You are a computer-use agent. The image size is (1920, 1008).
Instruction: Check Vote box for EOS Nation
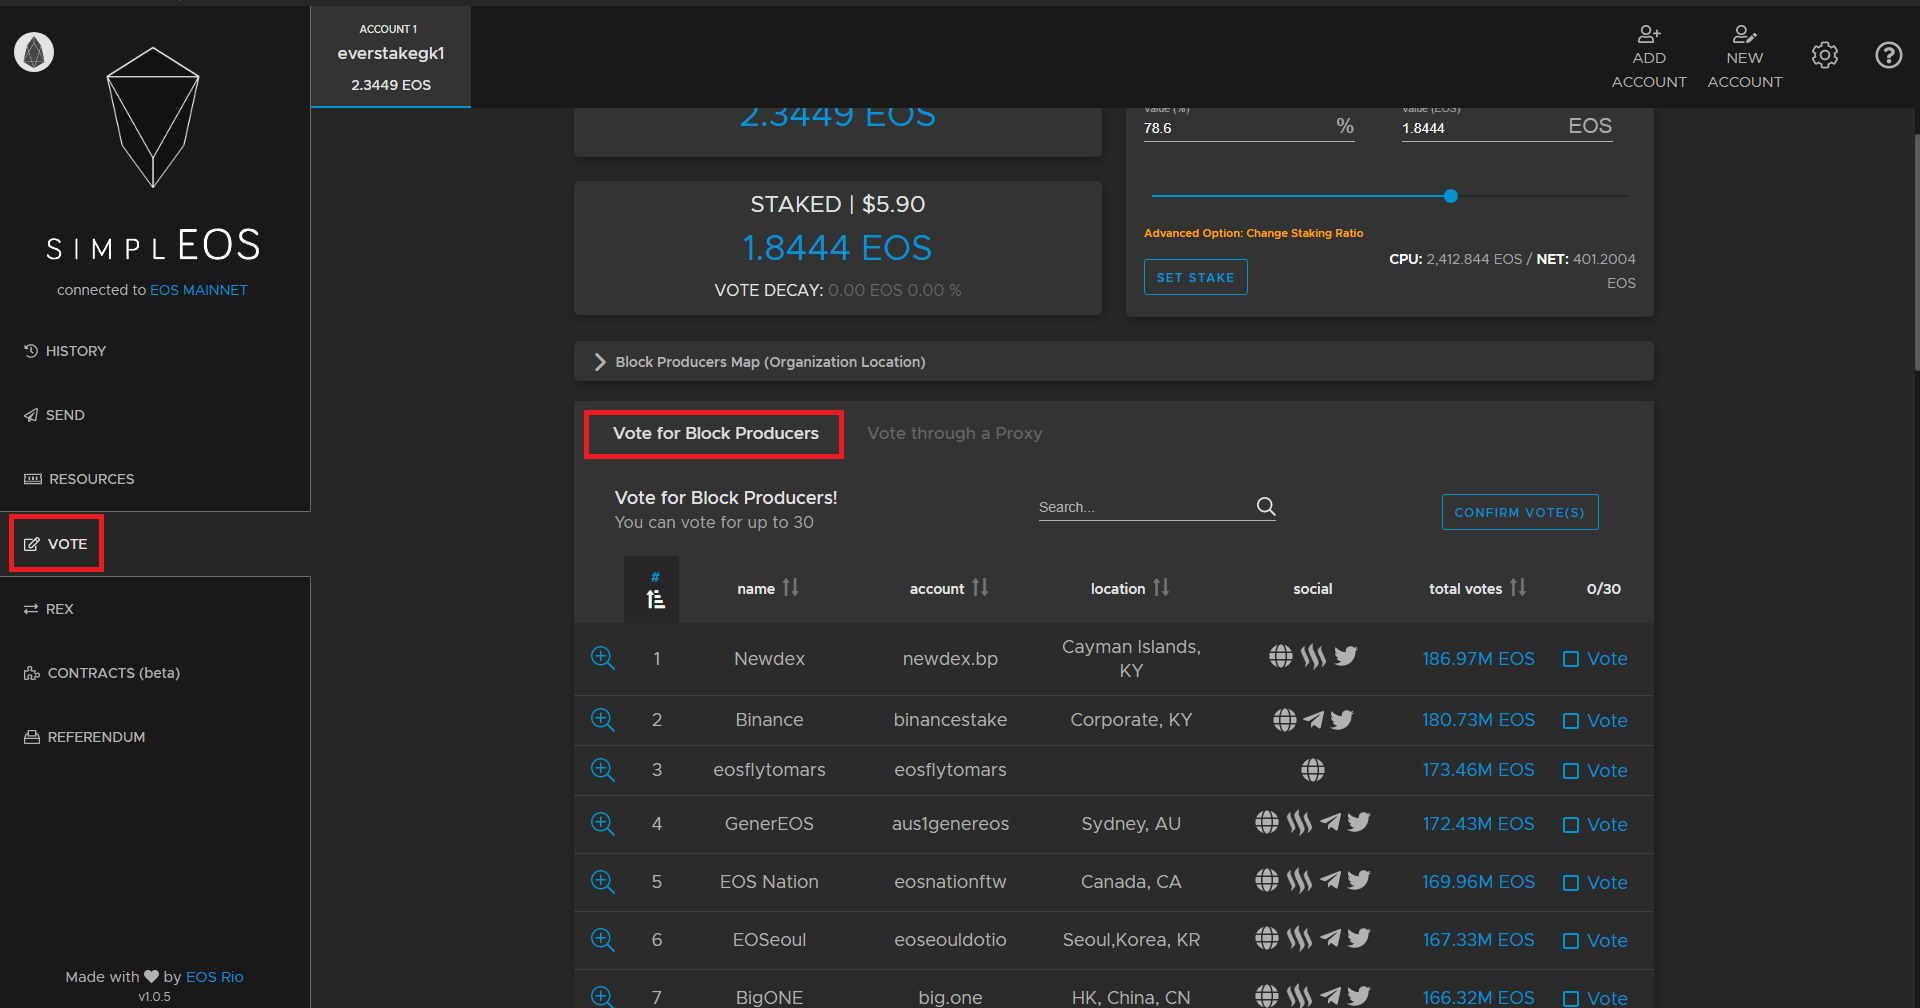pos(1571,883)
